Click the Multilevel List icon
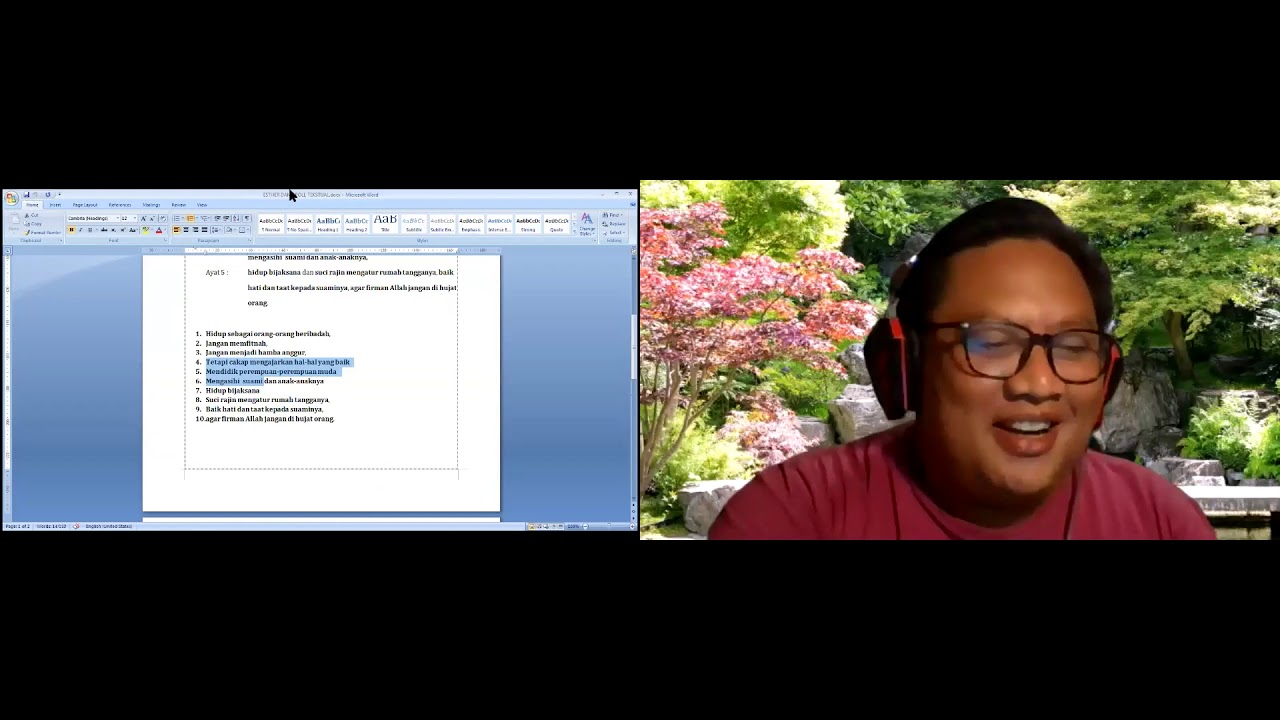Image resolution: width=1280 pixels, height=720 pixels. click(204, 218)
